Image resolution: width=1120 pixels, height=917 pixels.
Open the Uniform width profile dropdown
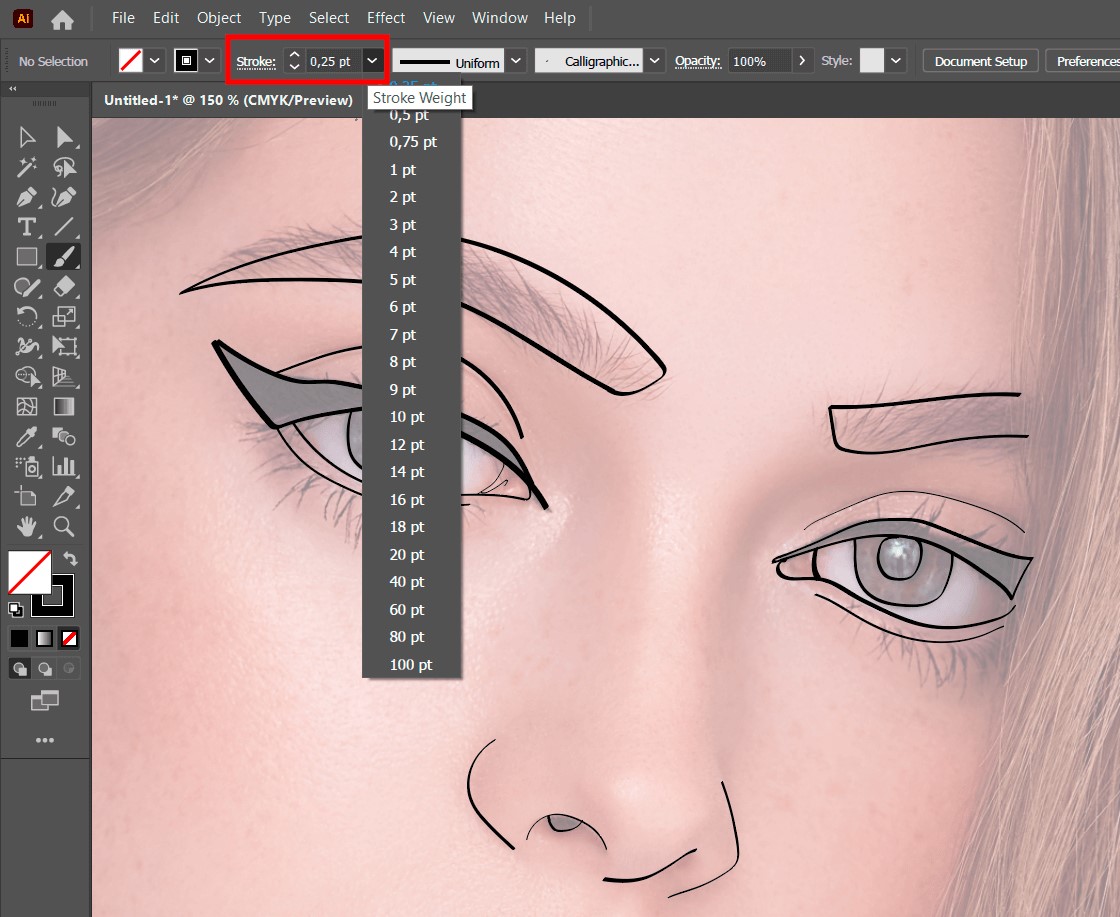pyautogui.click(x=515, y=61)
